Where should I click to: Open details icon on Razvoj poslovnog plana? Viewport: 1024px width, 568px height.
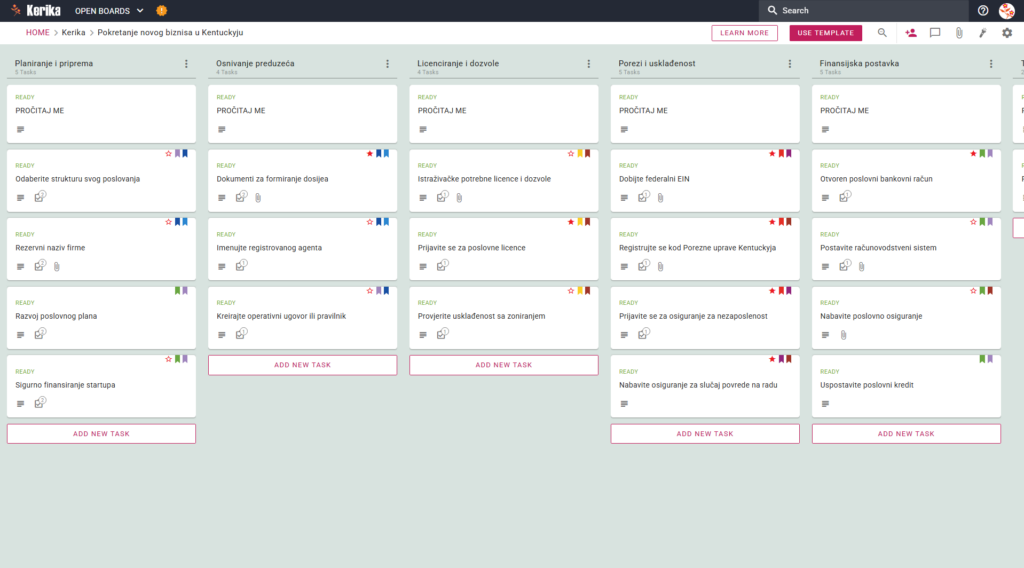click(20, 335)
